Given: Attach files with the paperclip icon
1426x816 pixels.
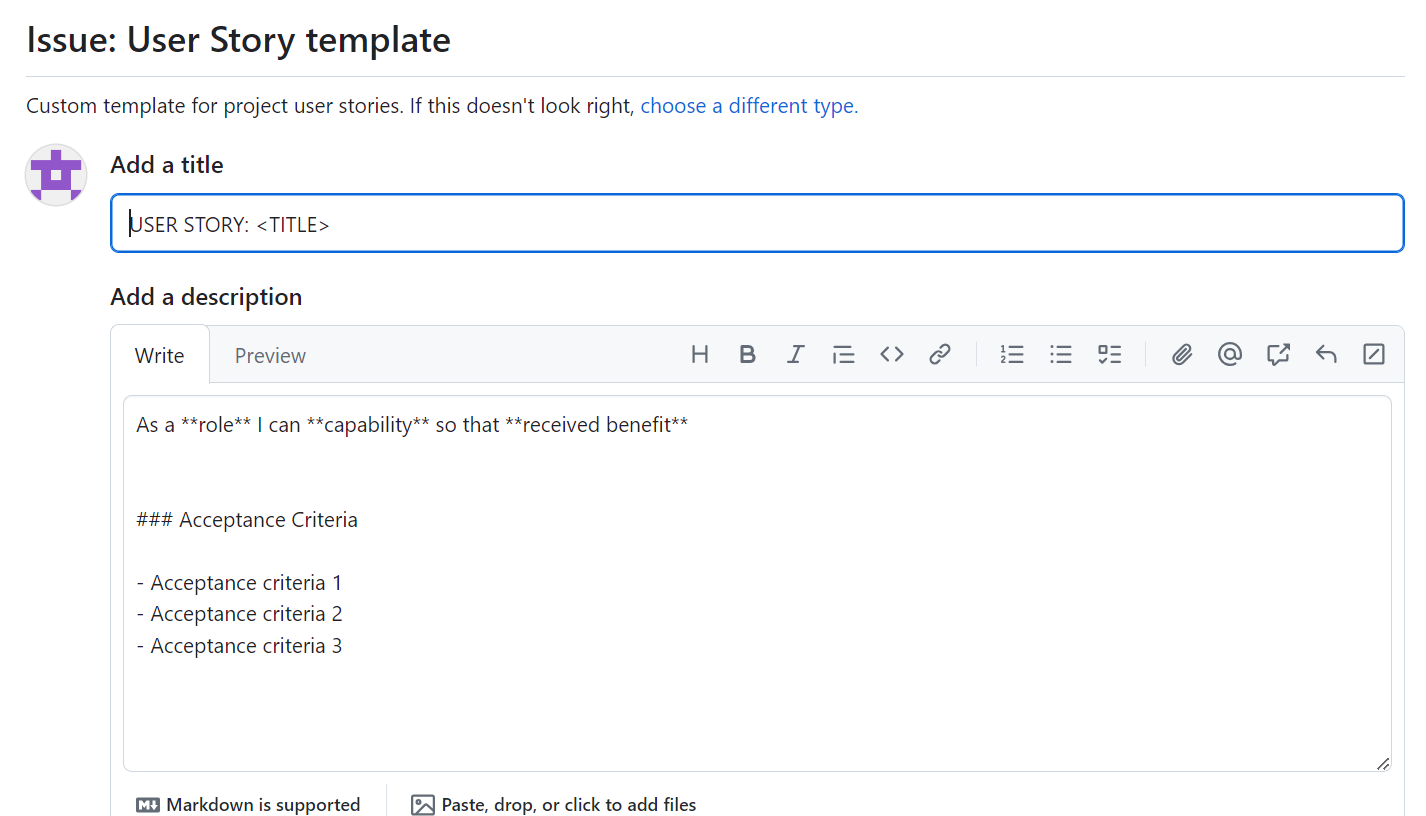Looking at the screenshot, I should (x=1182, y=354).
